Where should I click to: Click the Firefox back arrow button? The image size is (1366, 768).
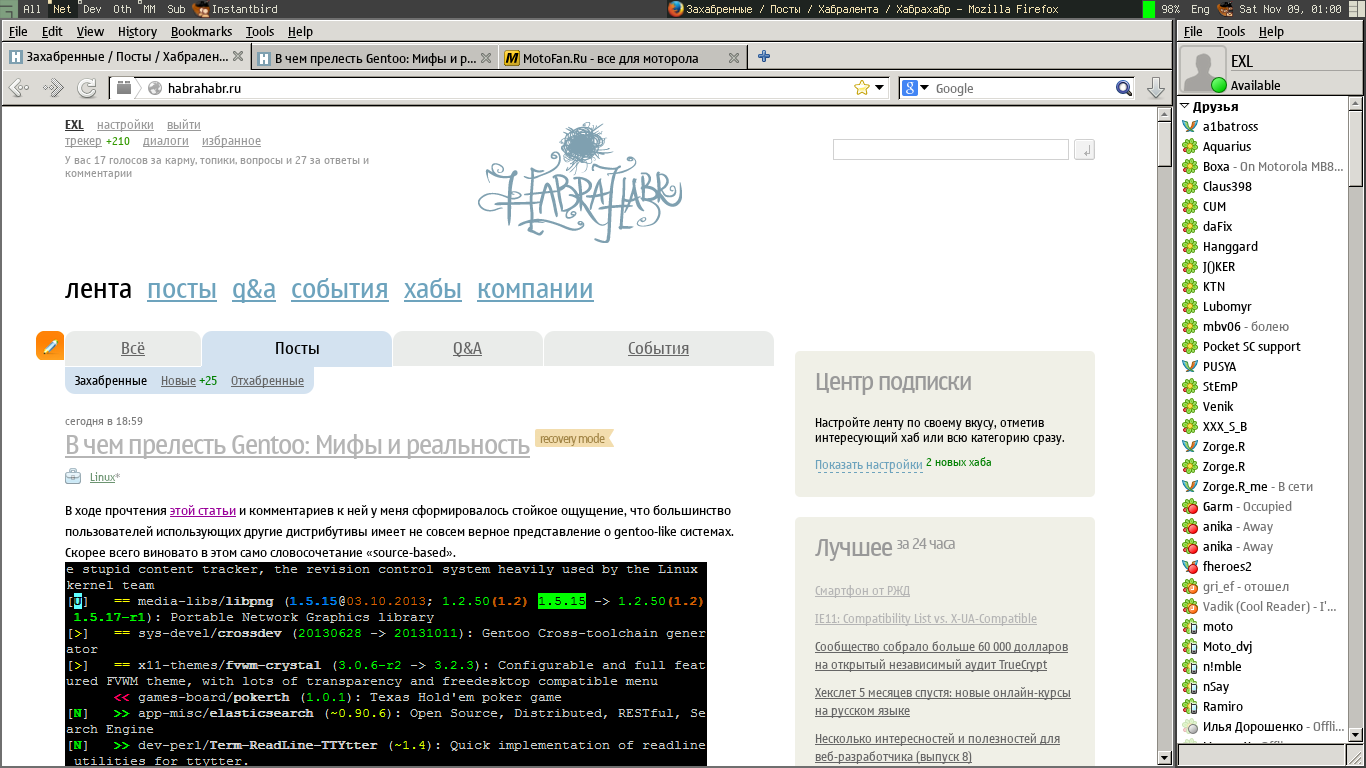coord(19,88)
